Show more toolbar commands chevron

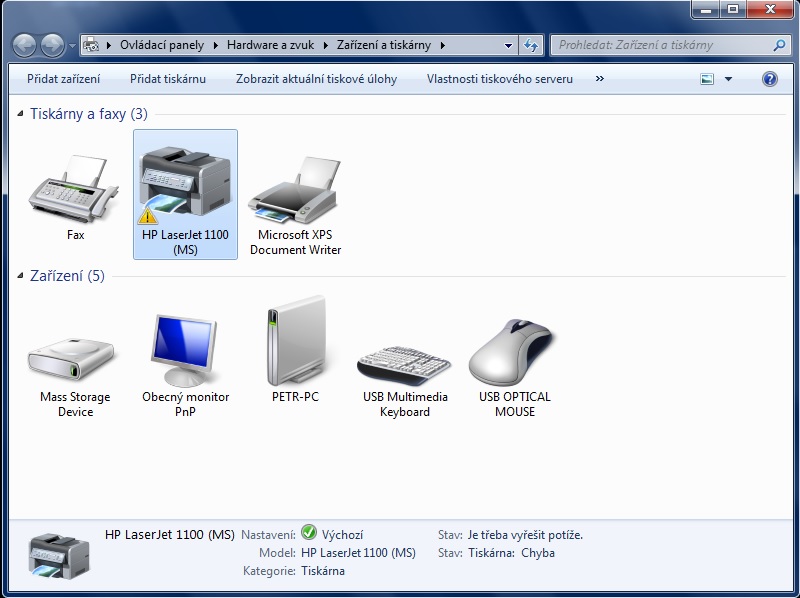pos(600,79)
